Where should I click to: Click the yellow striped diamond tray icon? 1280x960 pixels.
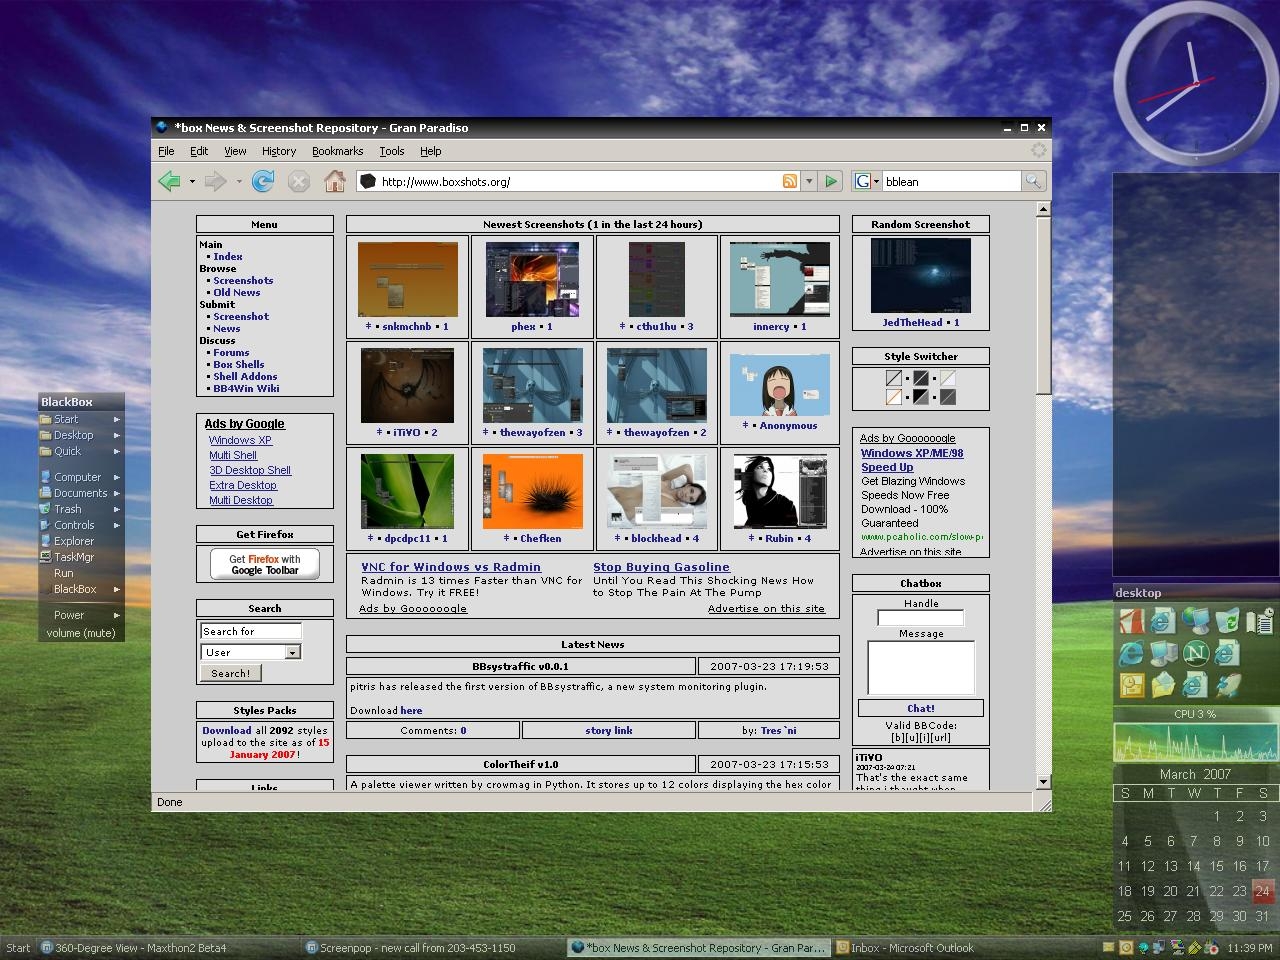click(x=1195, y=948)
